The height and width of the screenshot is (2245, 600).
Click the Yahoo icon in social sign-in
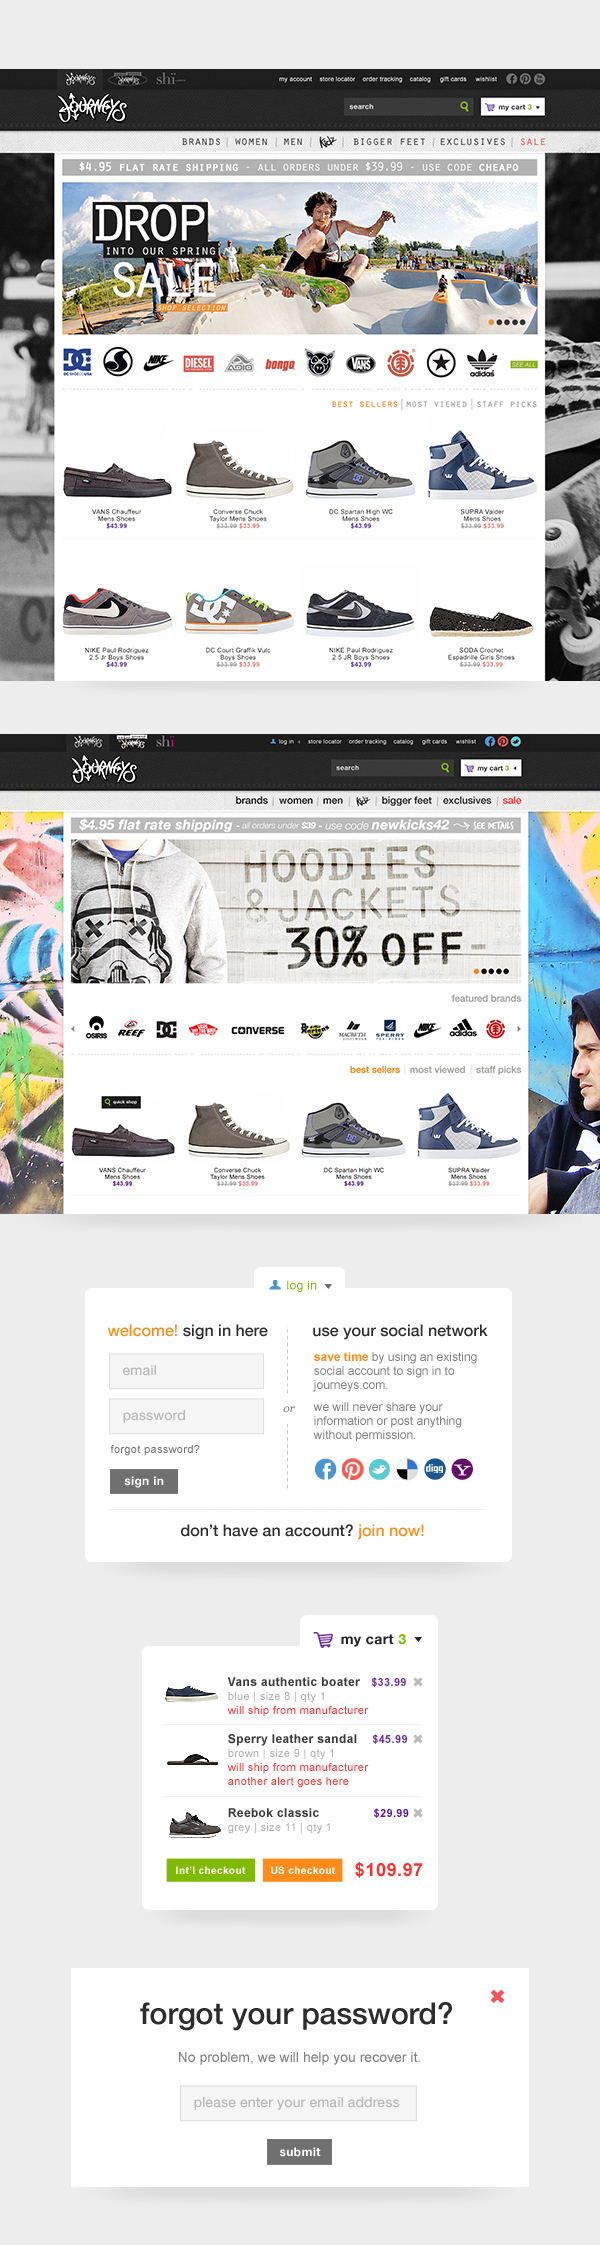[x=462, y=1469]
